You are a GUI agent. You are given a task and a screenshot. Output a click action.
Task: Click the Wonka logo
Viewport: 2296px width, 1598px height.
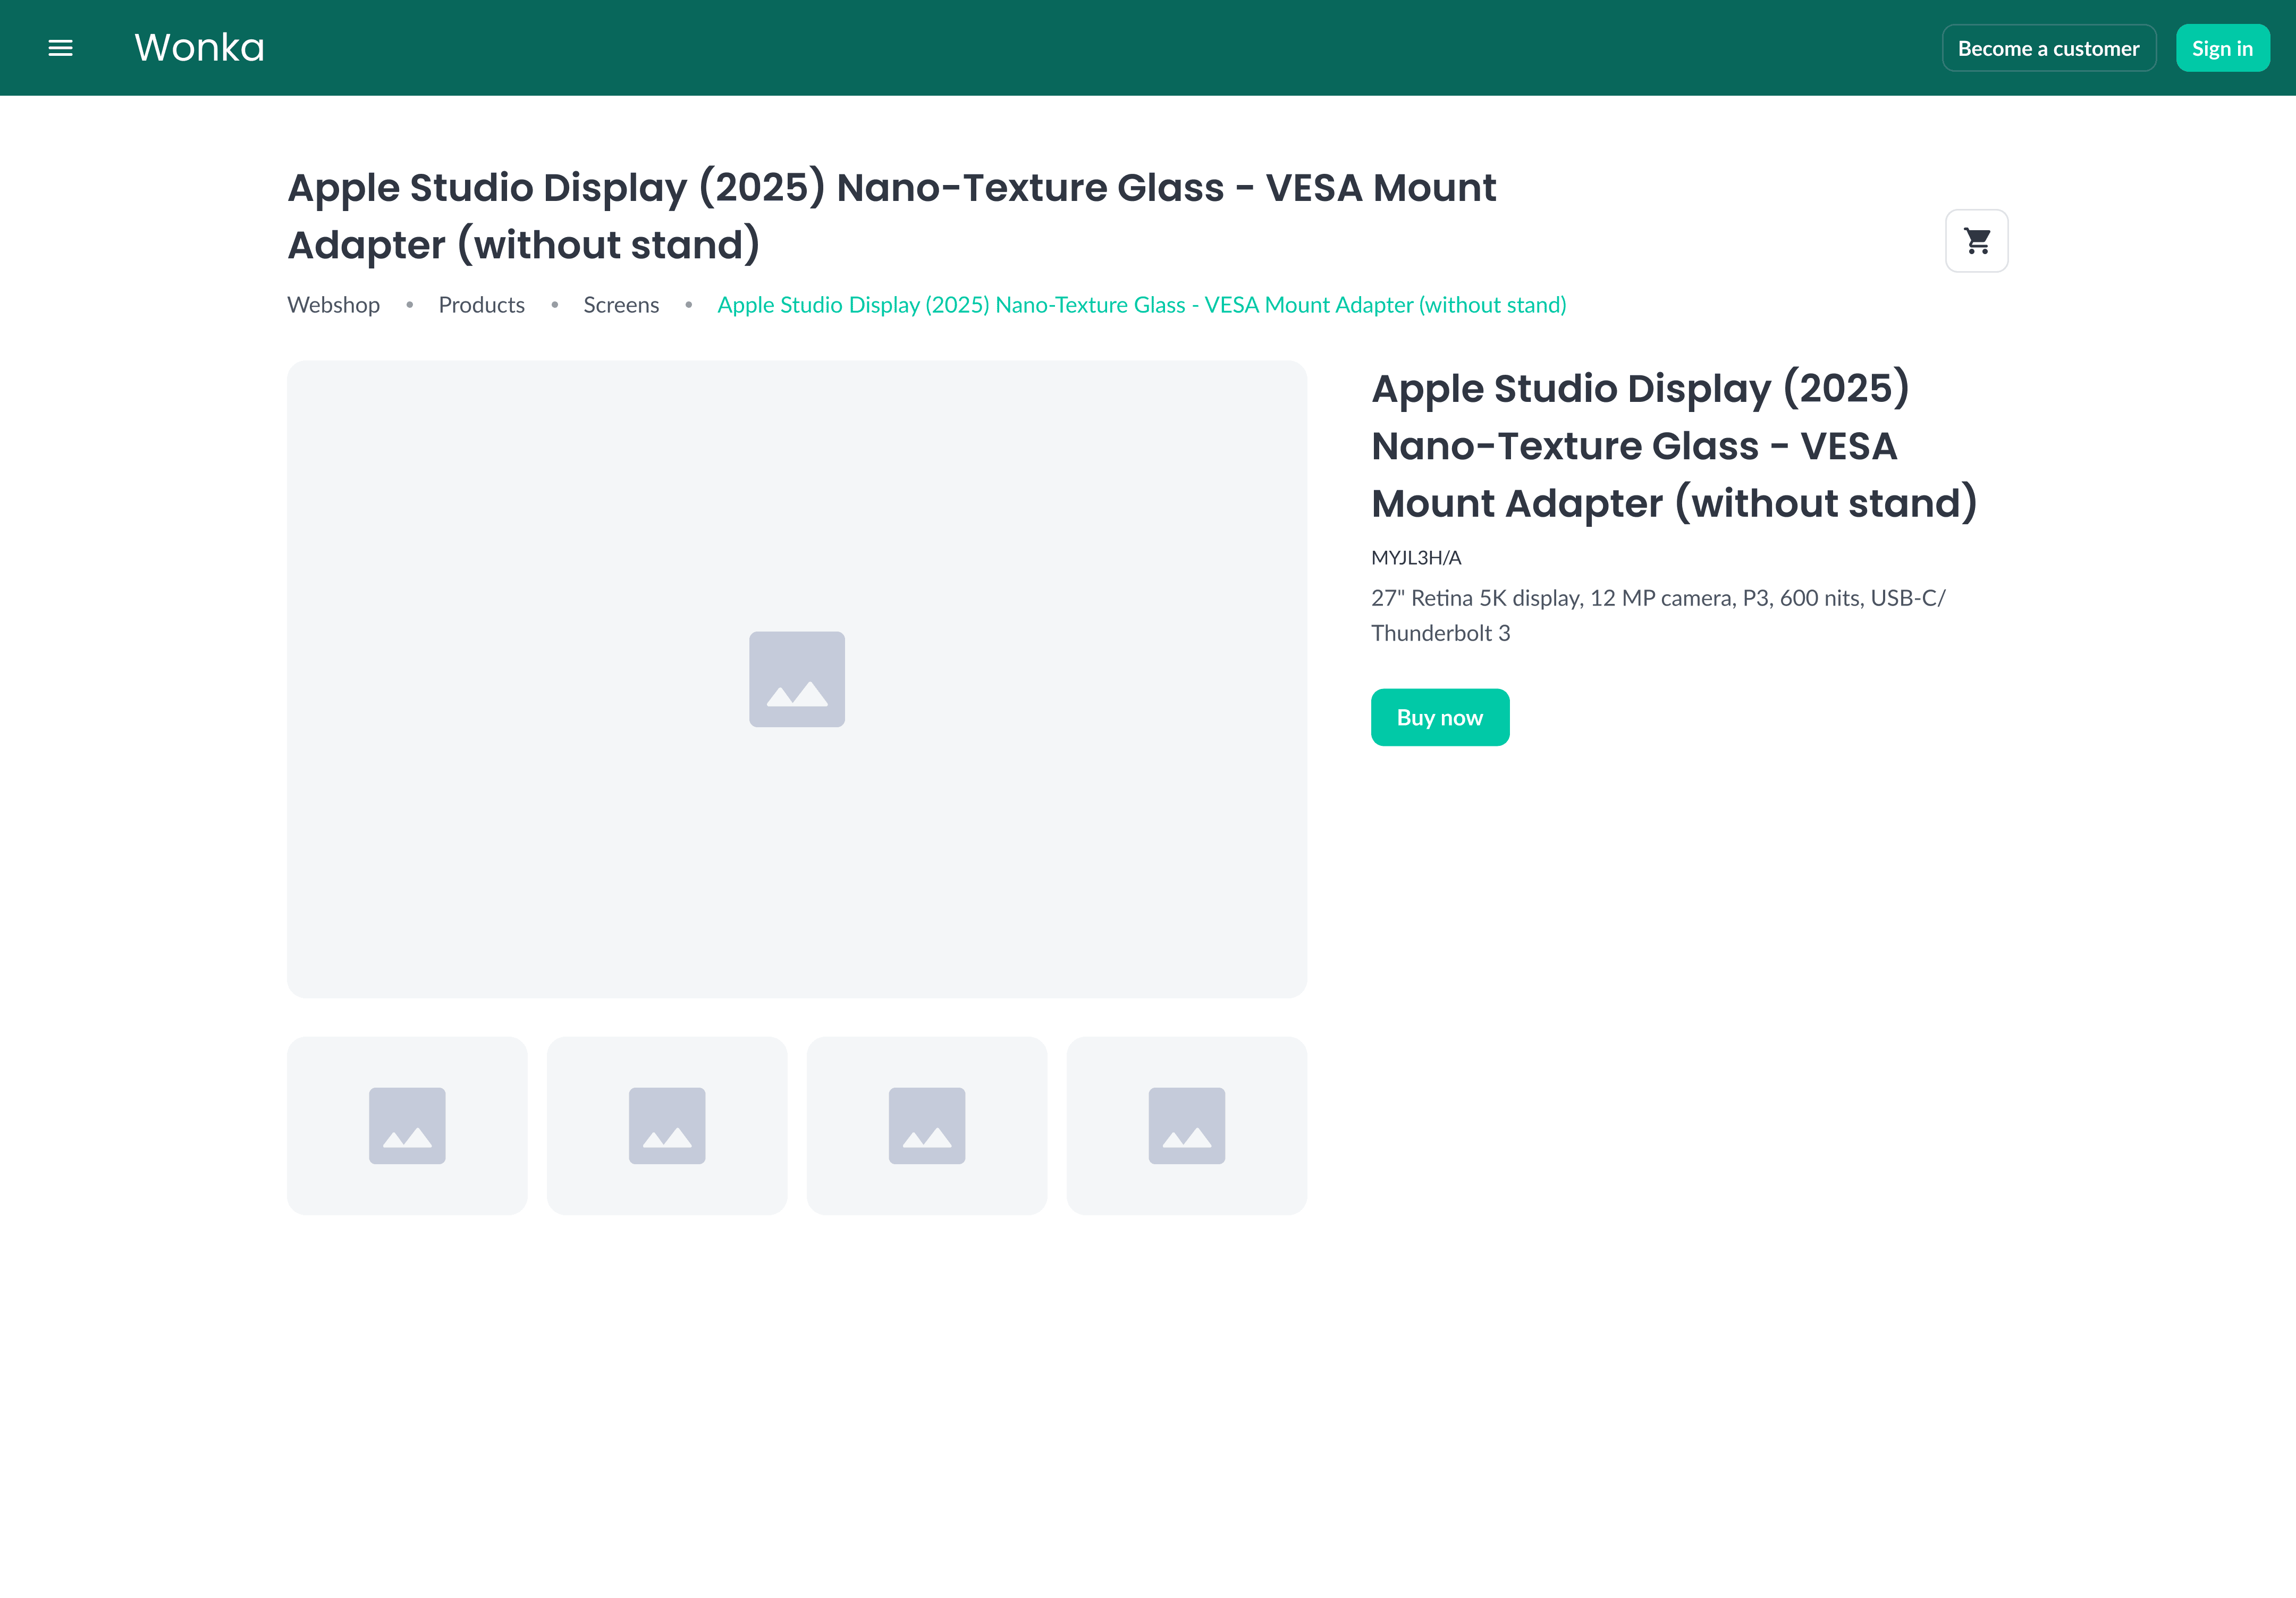point(199,48)
